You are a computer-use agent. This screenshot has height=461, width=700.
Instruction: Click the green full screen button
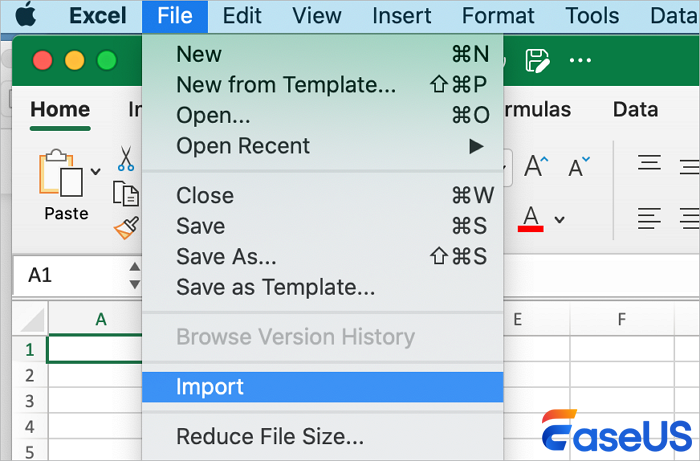[x=107, y=60]
